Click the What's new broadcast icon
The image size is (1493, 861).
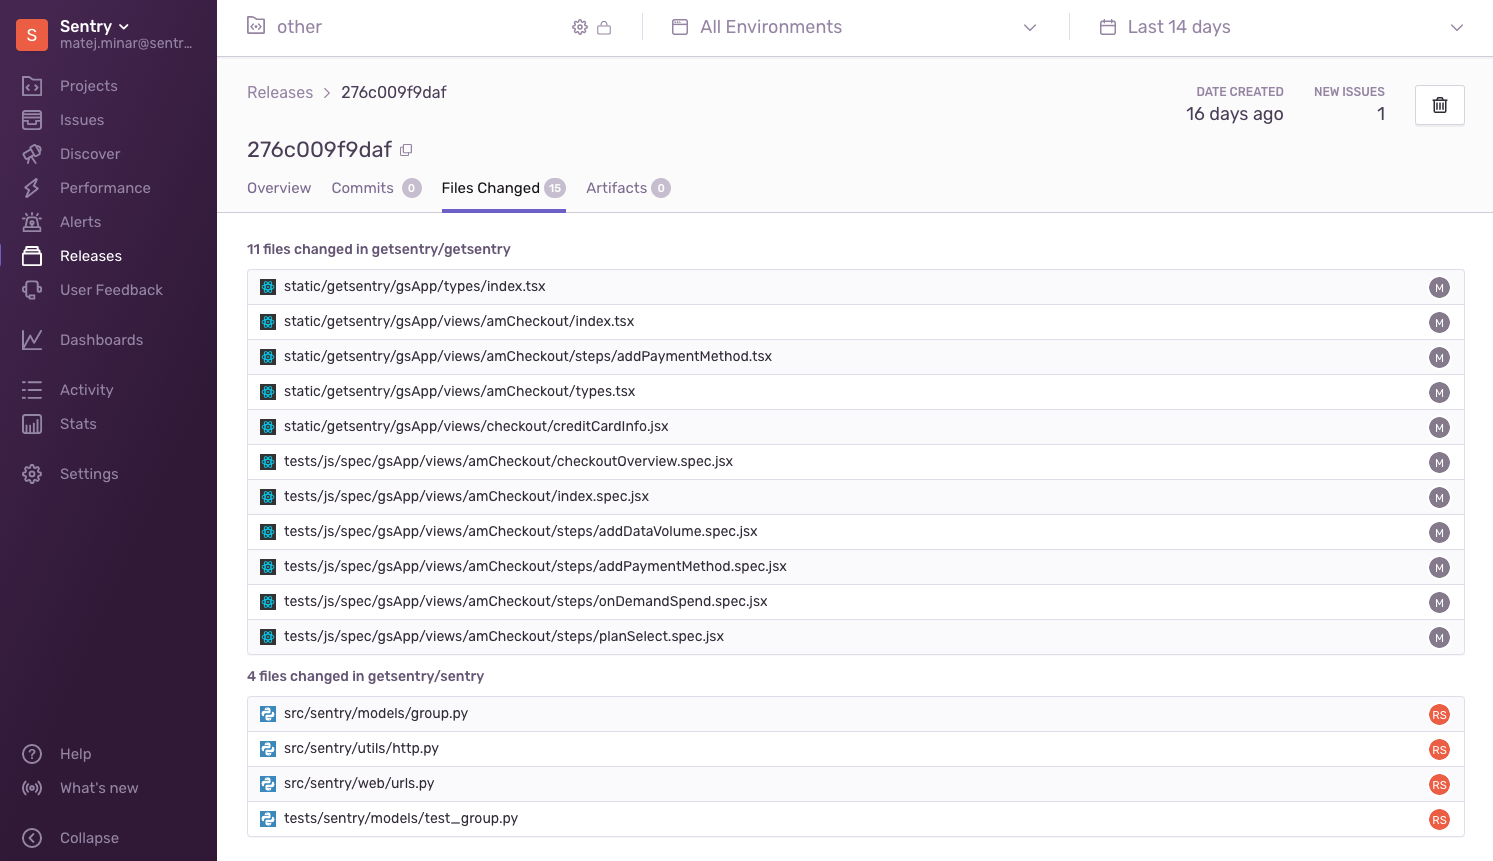[x=32, y=788]
